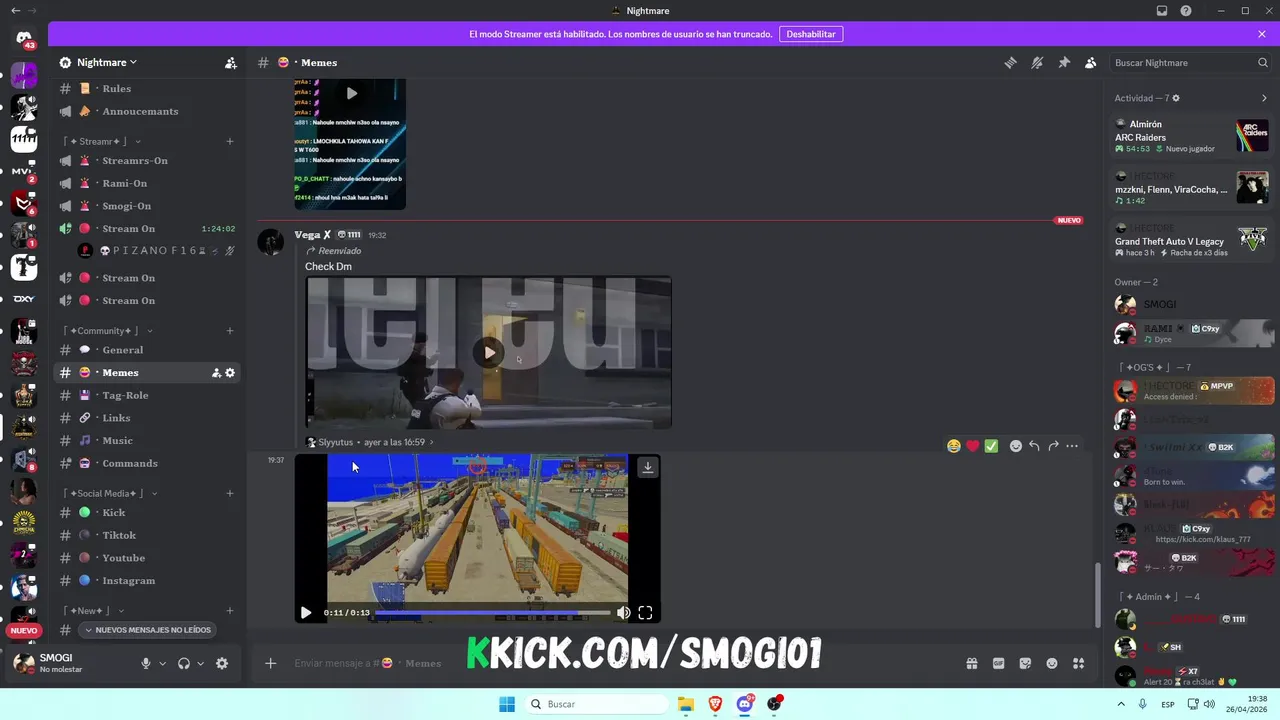This screenshot has height=720, width=1280.
Task: Toggle the headphones deafen in the user panel
Action: [x=184, y=663]
